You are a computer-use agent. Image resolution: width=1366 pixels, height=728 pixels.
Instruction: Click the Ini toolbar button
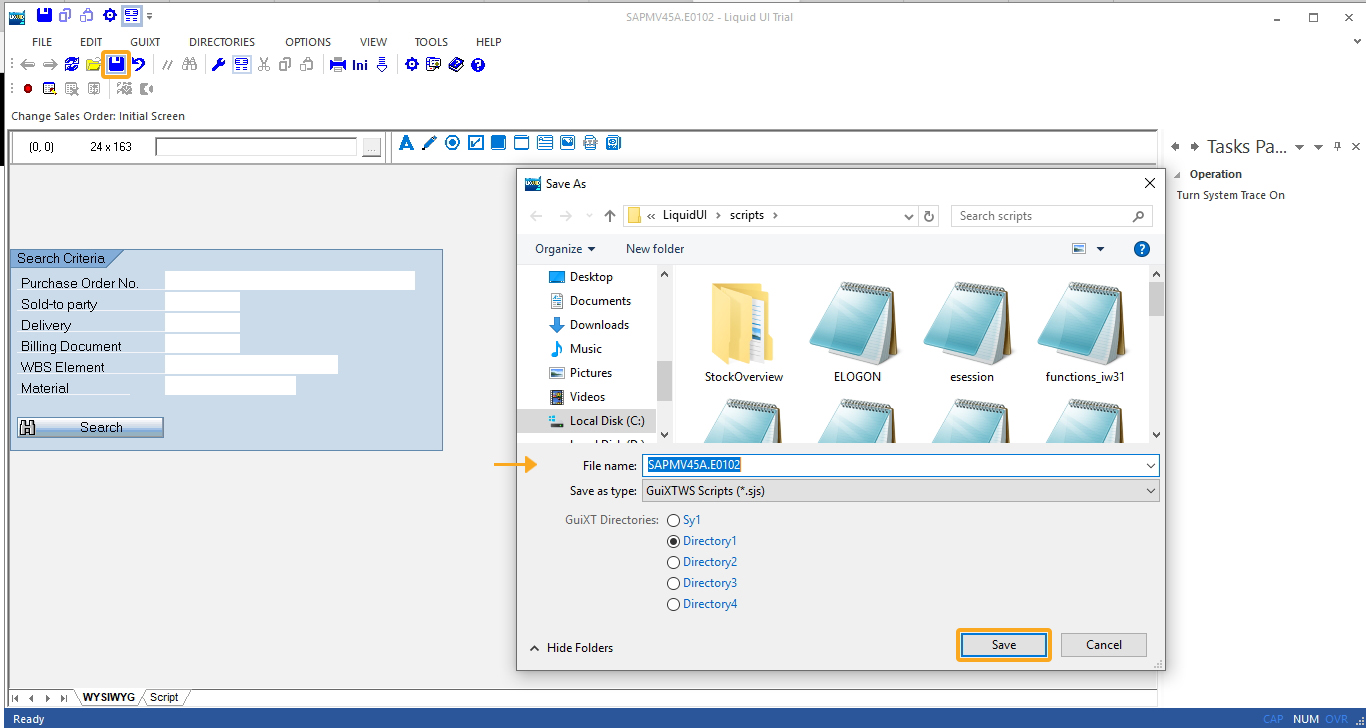click(360, 65)
